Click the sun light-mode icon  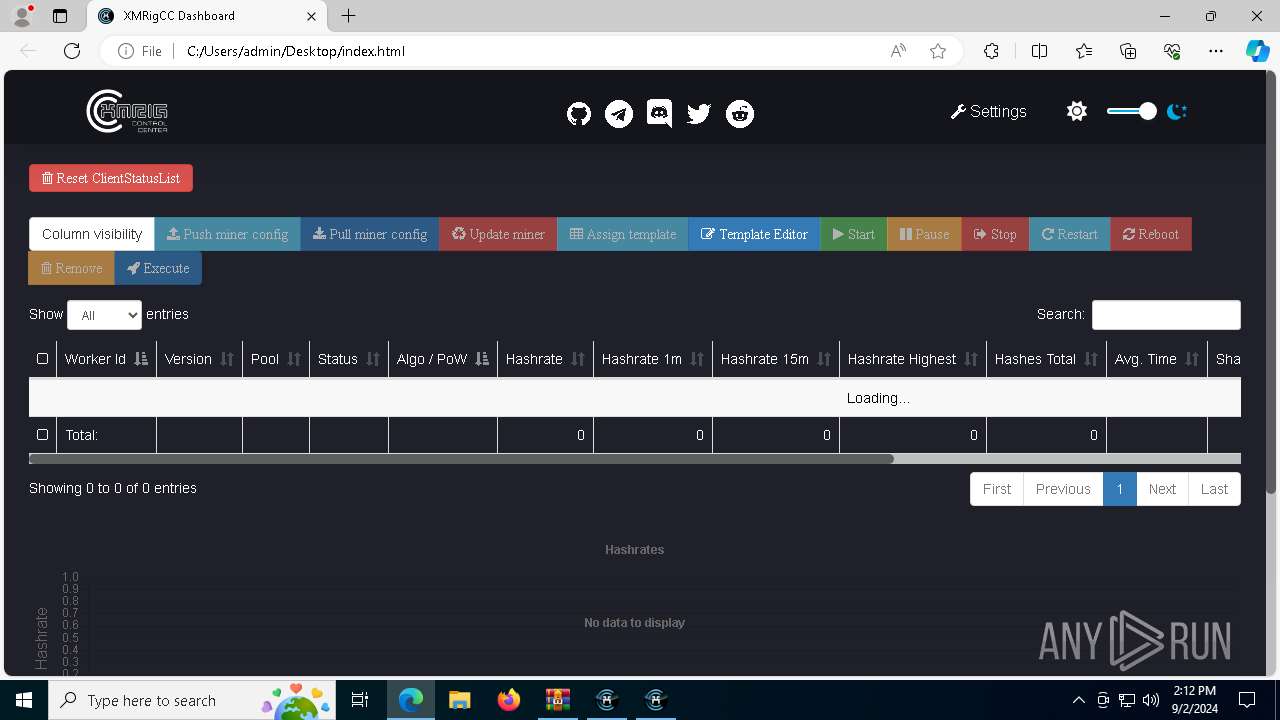pyautogui.click(x=1077, y=111)
